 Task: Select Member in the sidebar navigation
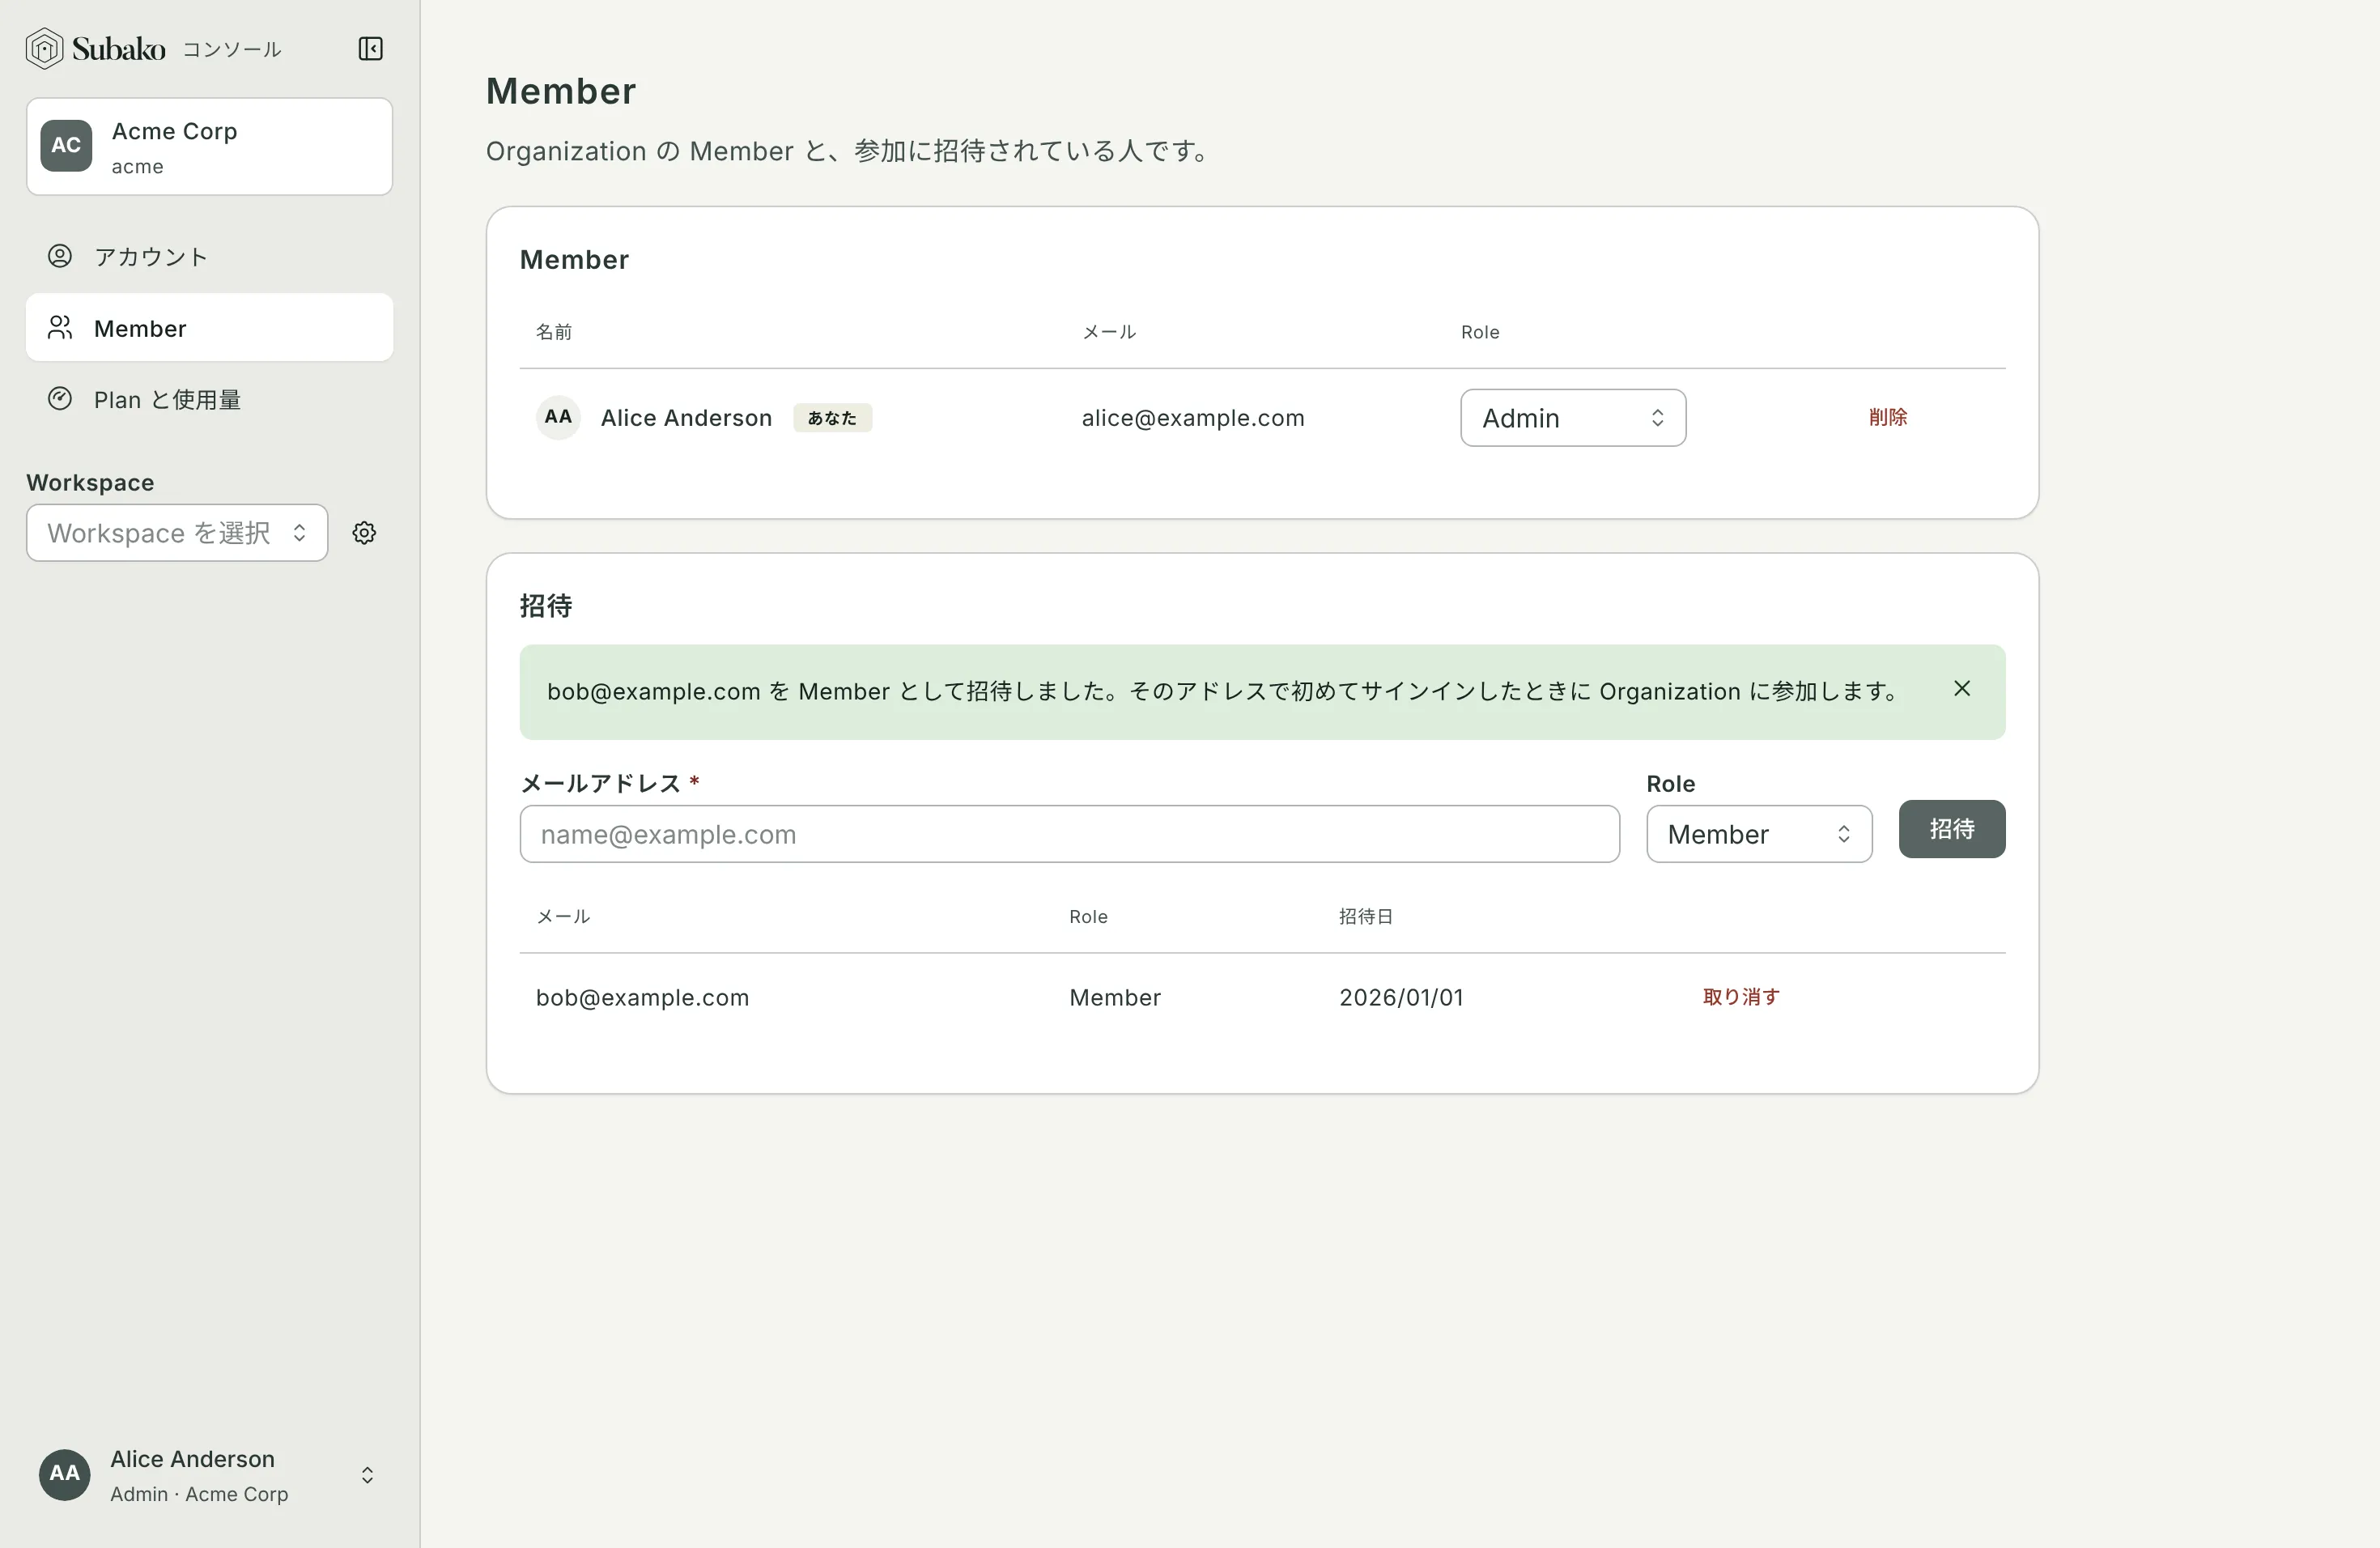209,328
